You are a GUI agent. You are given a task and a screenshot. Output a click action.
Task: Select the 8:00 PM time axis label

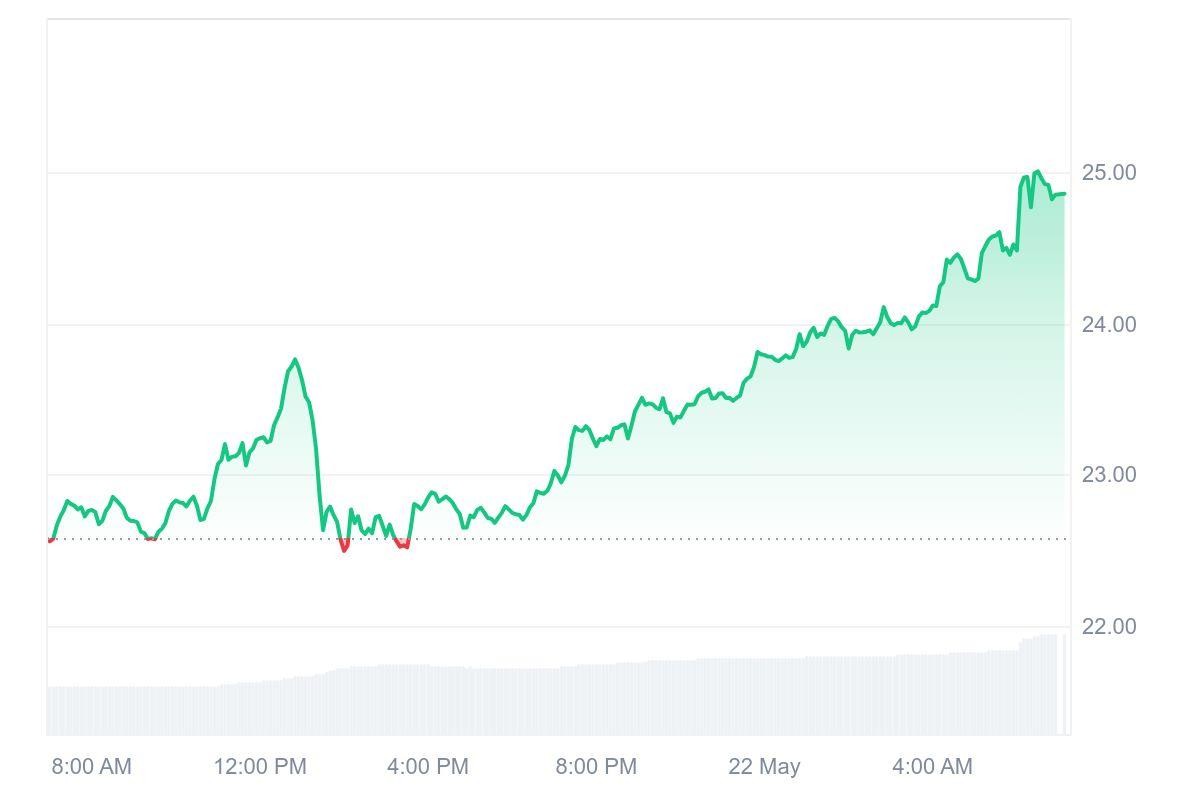[596, 767]
